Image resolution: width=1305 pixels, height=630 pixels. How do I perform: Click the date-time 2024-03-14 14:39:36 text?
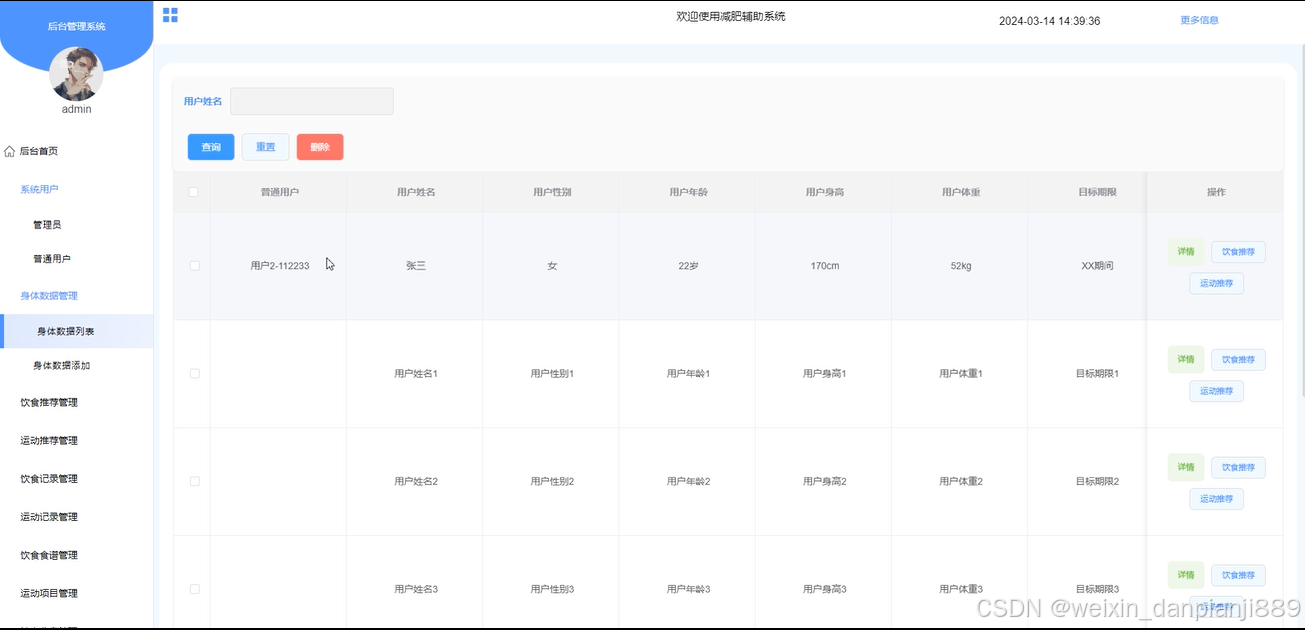pos(1049,21)
